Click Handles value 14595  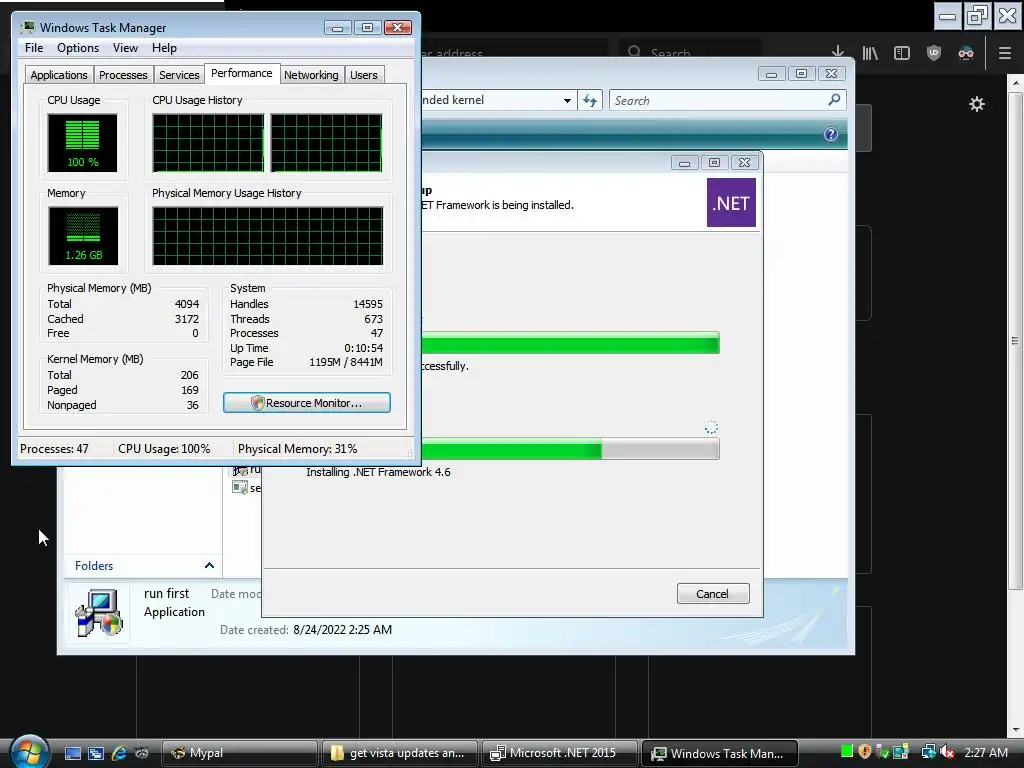[368, 304]
